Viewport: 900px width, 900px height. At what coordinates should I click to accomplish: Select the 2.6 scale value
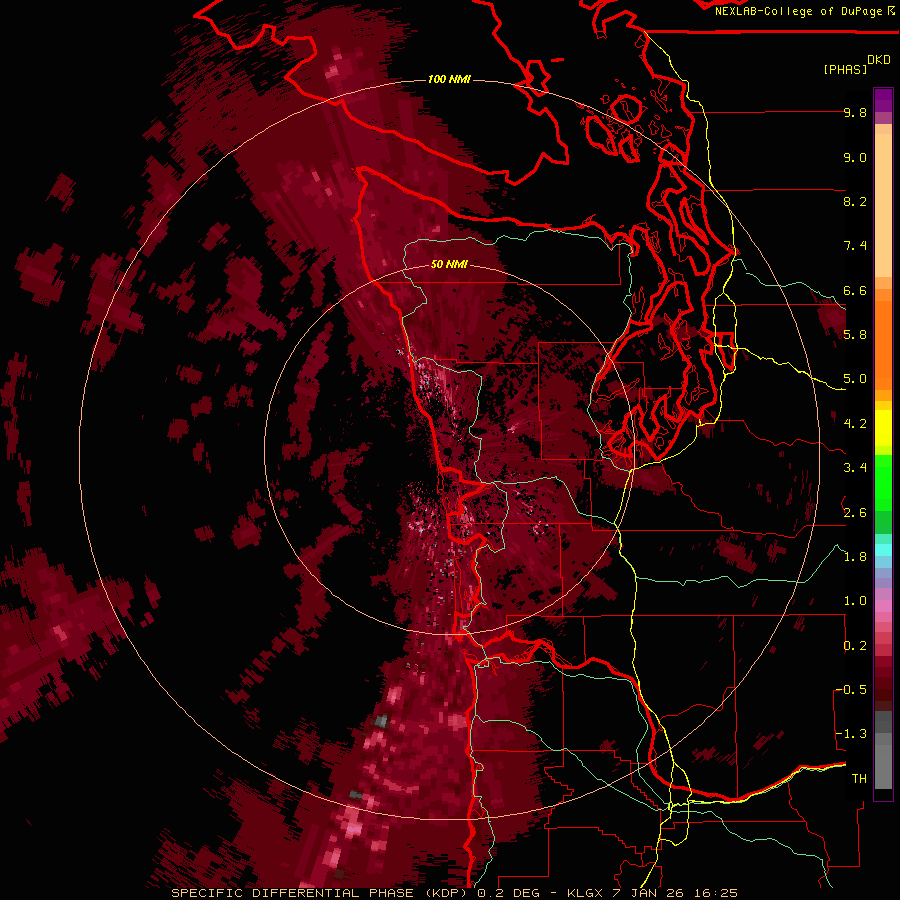855,513
